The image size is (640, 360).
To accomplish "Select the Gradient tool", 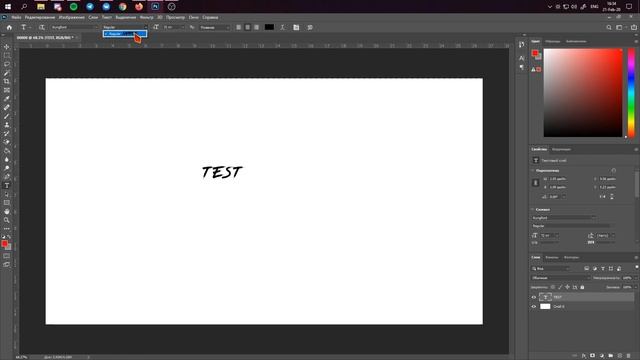I will coord(7,151).
